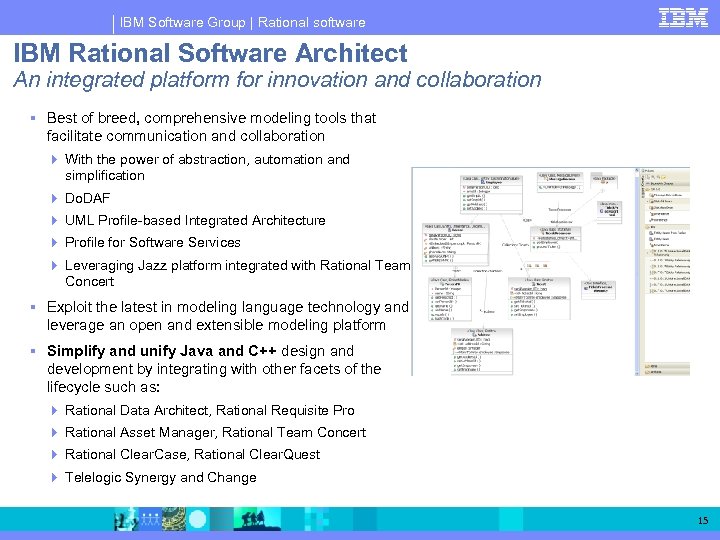Click the 'Profile for Software Services' line
The image size is (720, 540).
click(152, 242)
